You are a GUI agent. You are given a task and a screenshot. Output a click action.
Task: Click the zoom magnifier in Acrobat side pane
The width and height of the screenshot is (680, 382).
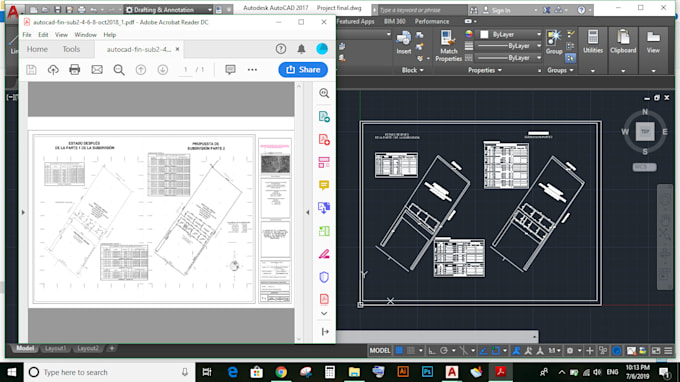(x=324, y=94)
